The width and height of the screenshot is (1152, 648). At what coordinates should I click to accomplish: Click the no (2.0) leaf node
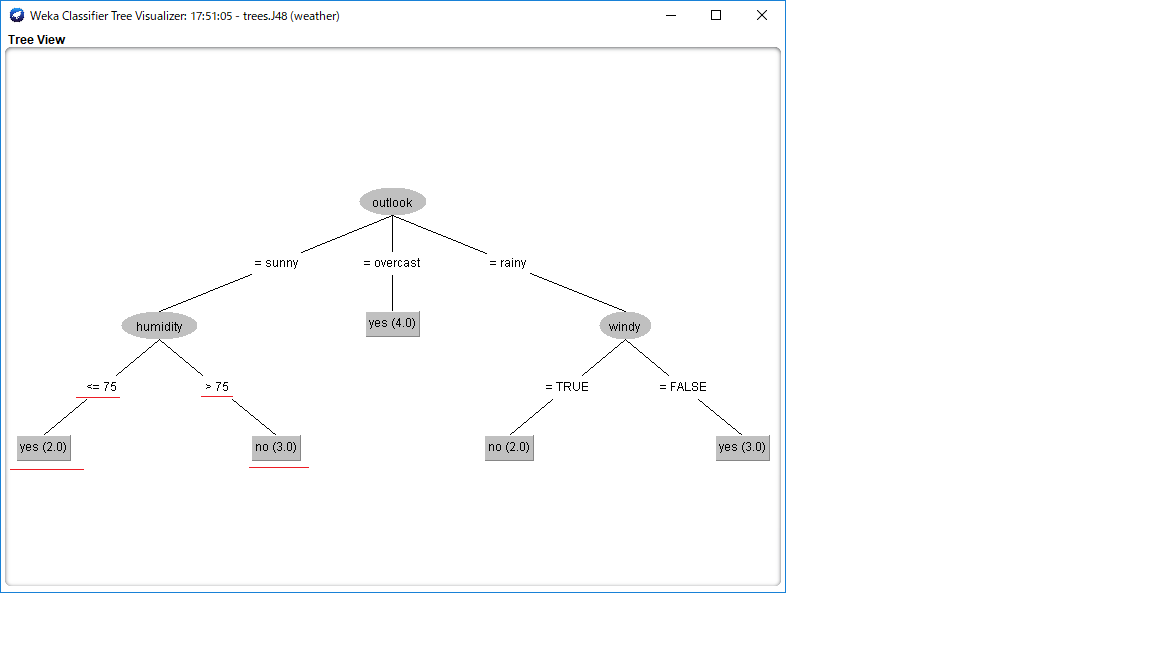(509, 447)
